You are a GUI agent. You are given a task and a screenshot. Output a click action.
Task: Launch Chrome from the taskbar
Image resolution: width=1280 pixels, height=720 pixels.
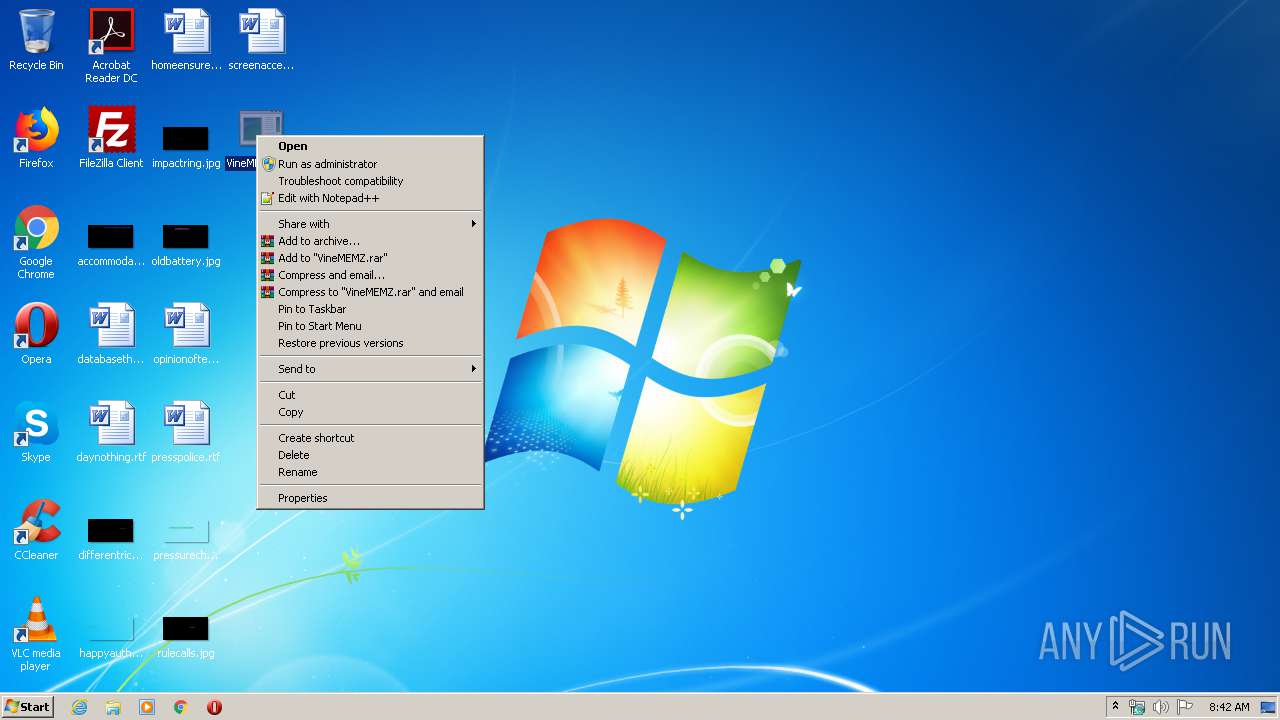pos(180,707)
